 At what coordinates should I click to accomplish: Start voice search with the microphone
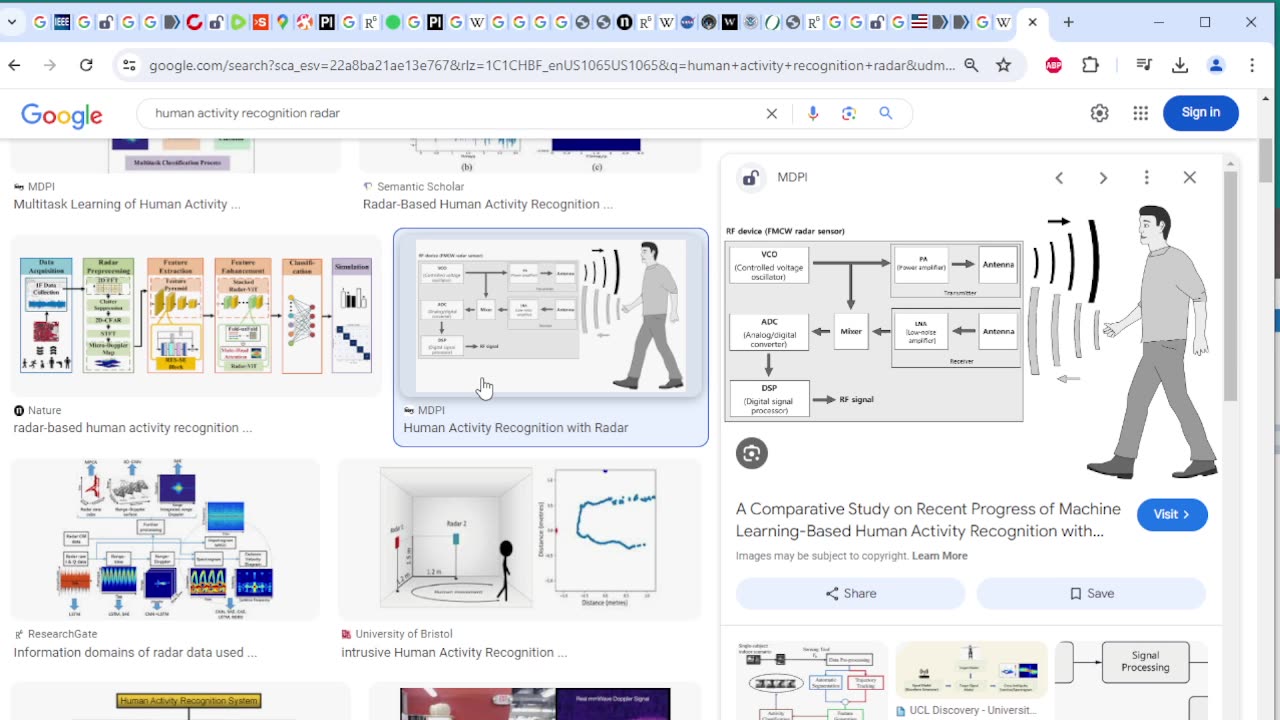click(x=813, y=113)
